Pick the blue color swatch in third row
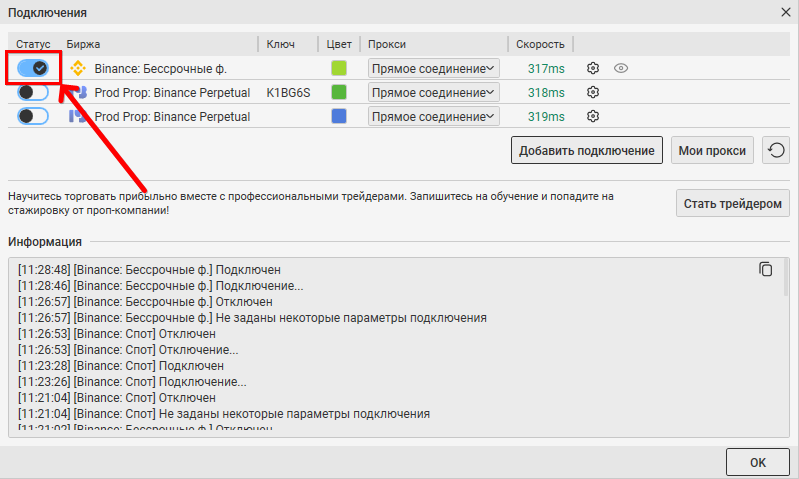 point(339,116)
